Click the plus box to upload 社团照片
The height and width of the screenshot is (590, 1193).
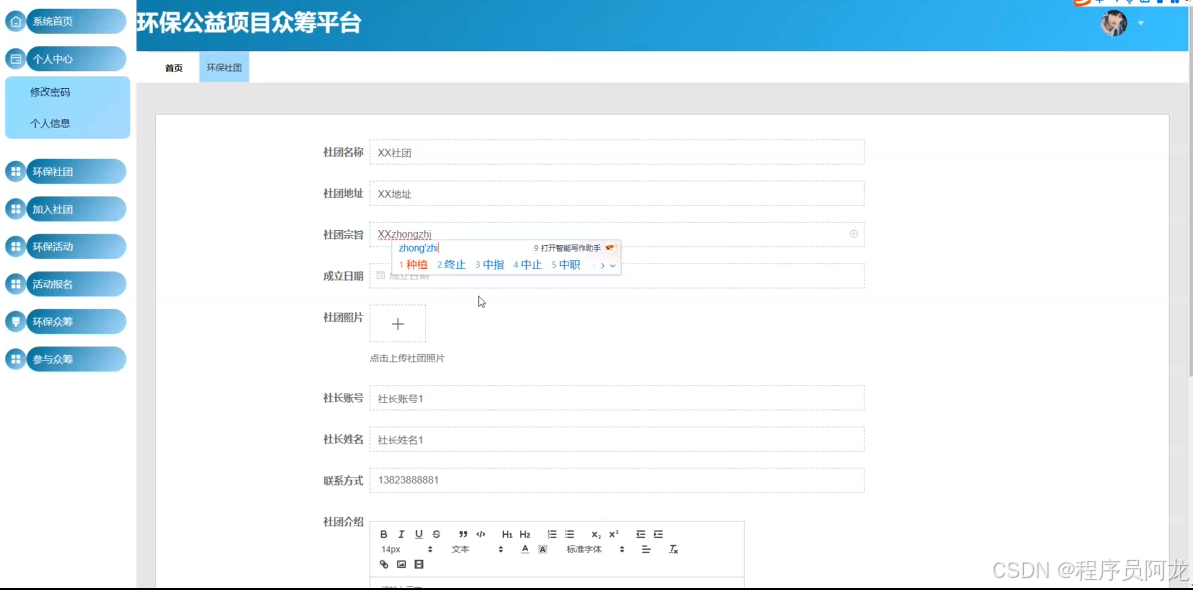point(398,324)
